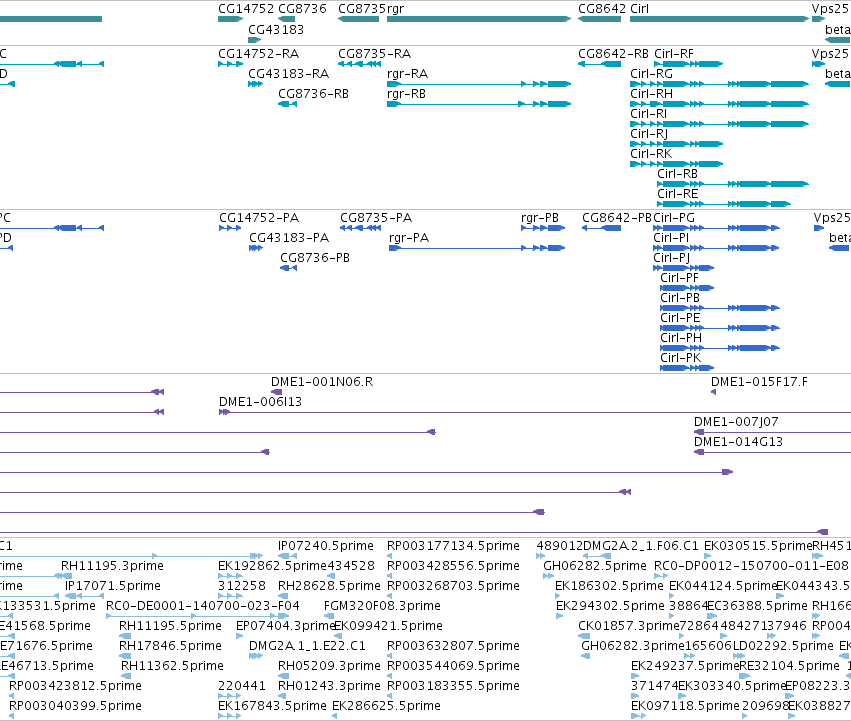Select Cirl-PJ protein label

(672, 258)
